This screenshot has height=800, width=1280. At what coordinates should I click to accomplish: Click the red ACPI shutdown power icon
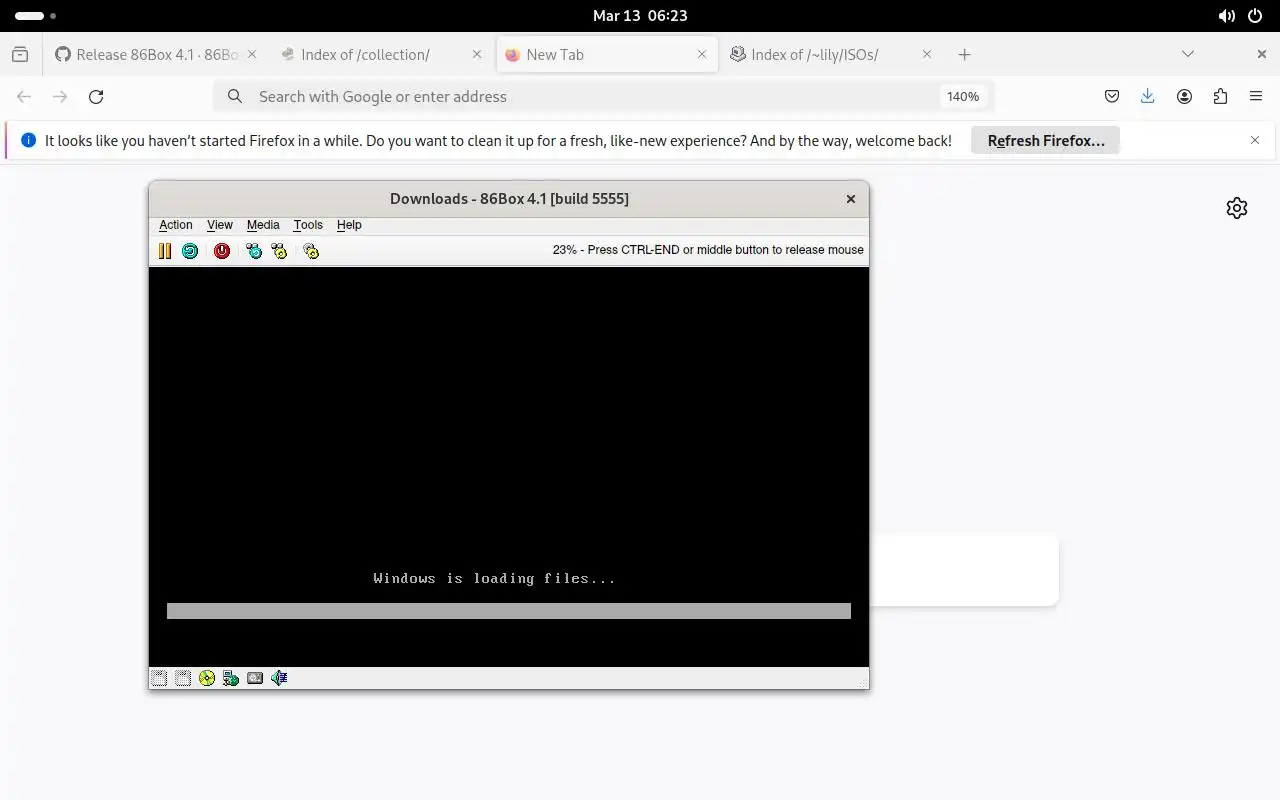pyautogui.click(x=222, y=251)
